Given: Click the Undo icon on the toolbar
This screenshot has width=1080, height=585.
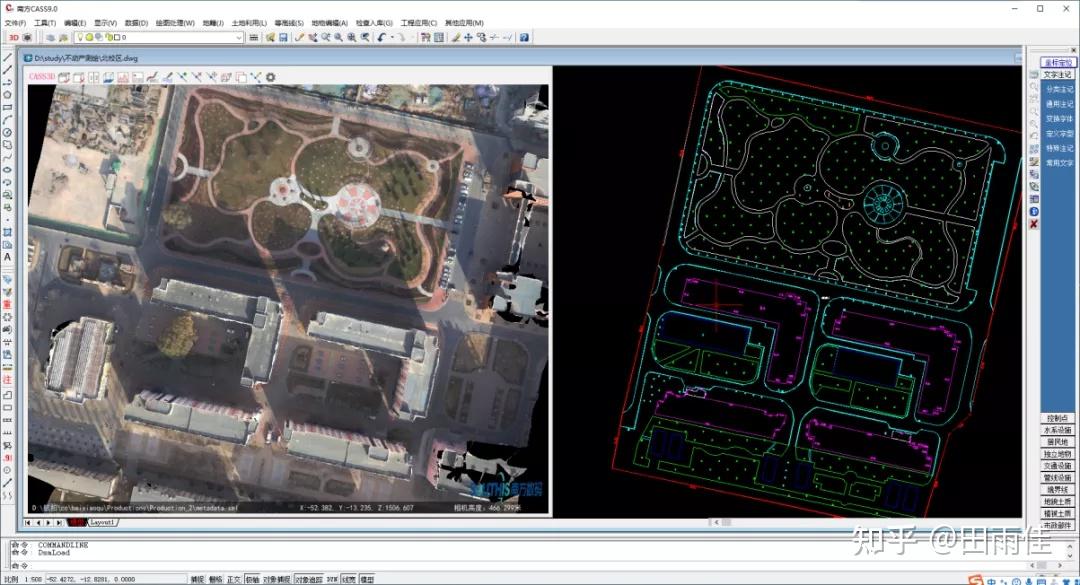Looking at the screenshot, I should pyautogui.click(x=379, y=37).
